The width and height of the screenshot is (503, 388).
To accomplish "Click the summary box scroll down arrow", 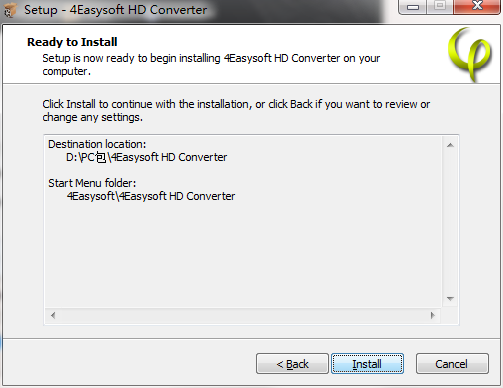I will click(x=450, y=298).
